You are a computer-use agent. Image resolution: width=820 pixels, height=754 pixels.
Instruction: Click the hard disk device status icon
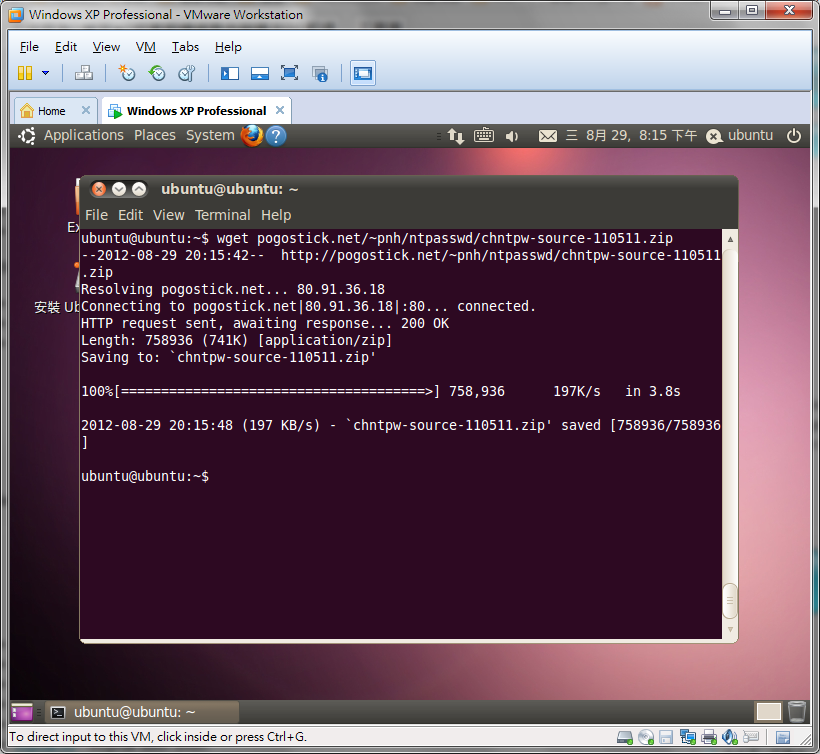tap(625, 737)
